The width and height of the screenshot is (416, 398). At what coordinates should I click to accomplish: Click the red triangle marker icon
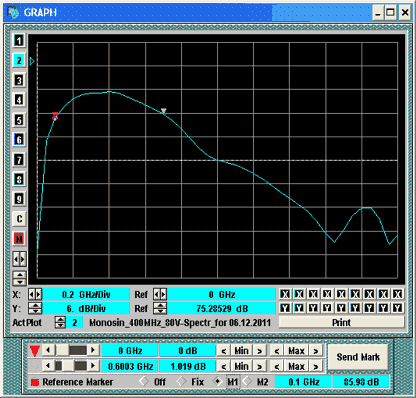[x=35, y=351]
